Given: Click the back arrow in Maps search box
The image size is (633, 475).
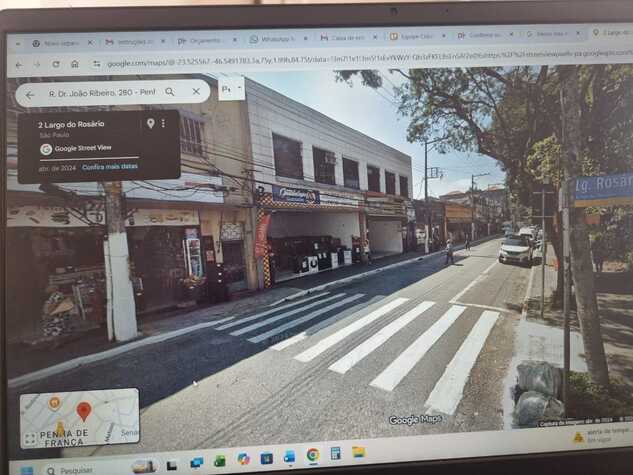Looking at the screenshot, I should [x=29, y=95].
